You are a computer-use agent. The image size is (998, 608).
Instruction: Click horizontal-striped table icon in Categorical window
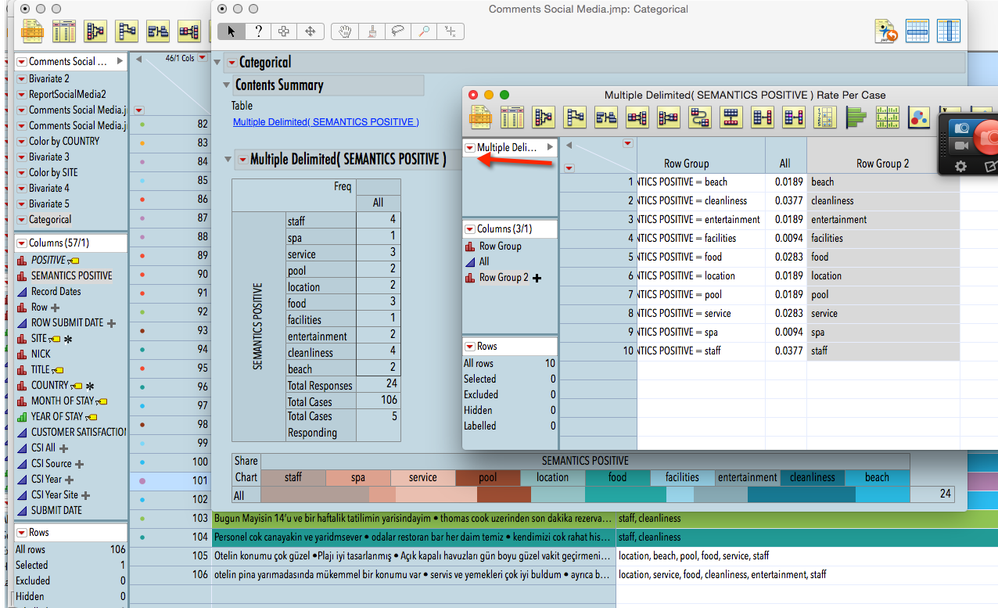917,31
